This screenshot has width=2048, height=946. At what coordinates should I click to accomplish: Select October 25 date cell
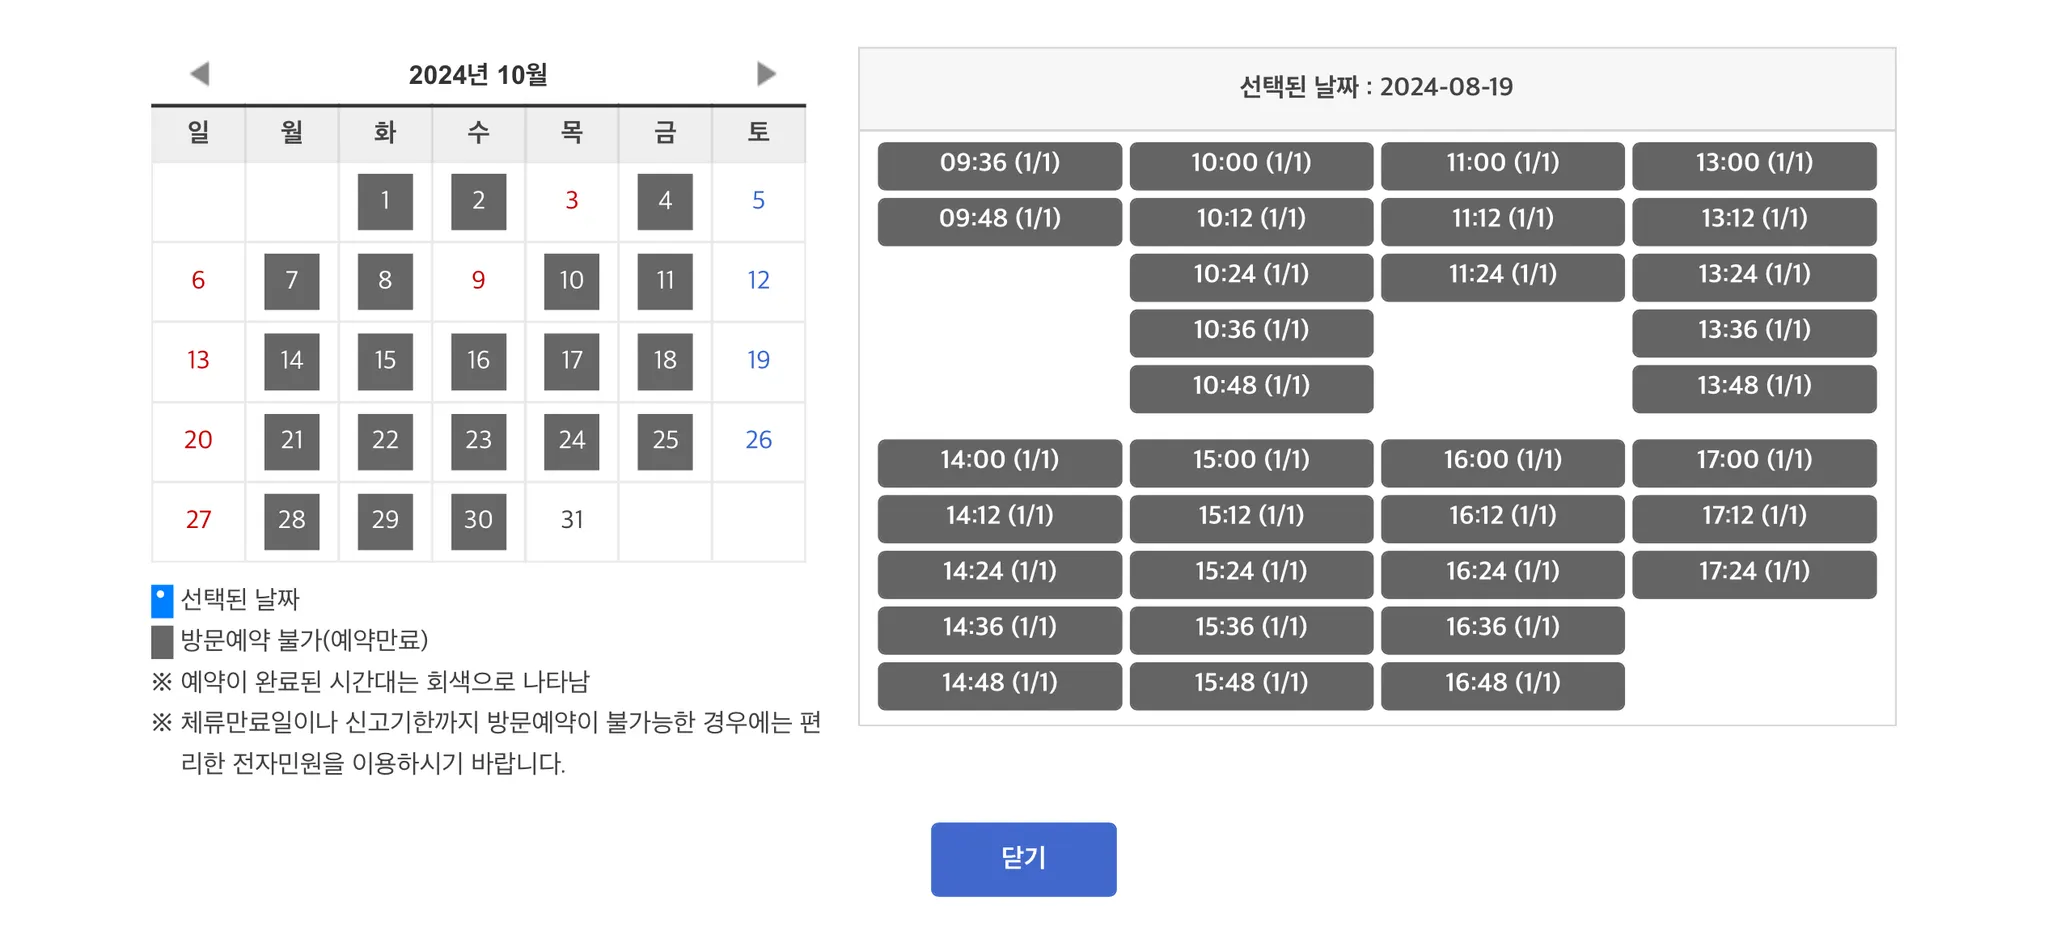click(665, 441)
